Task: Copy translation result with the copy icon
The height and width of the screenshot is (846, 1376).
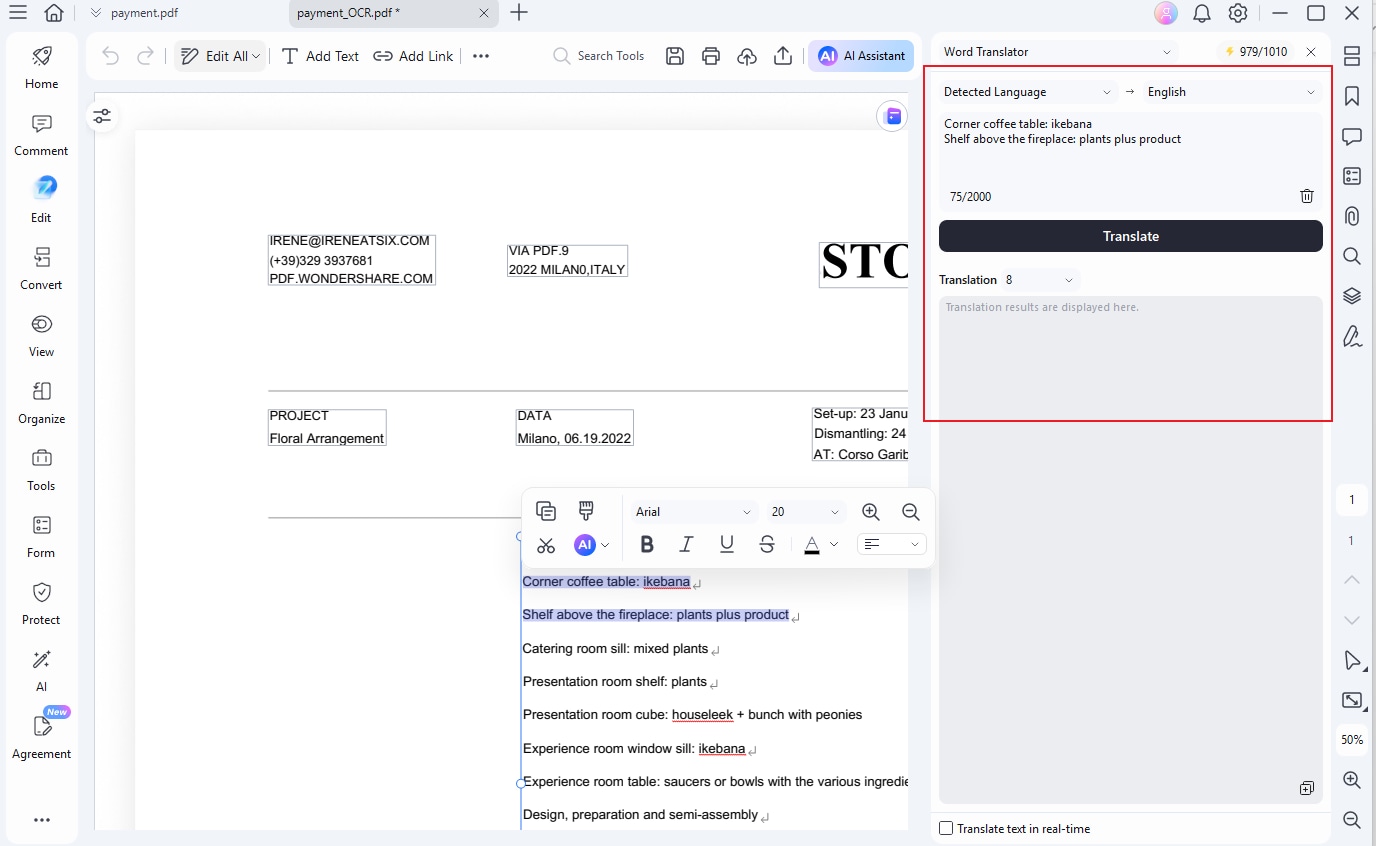Action: (x=1307, y=788)
